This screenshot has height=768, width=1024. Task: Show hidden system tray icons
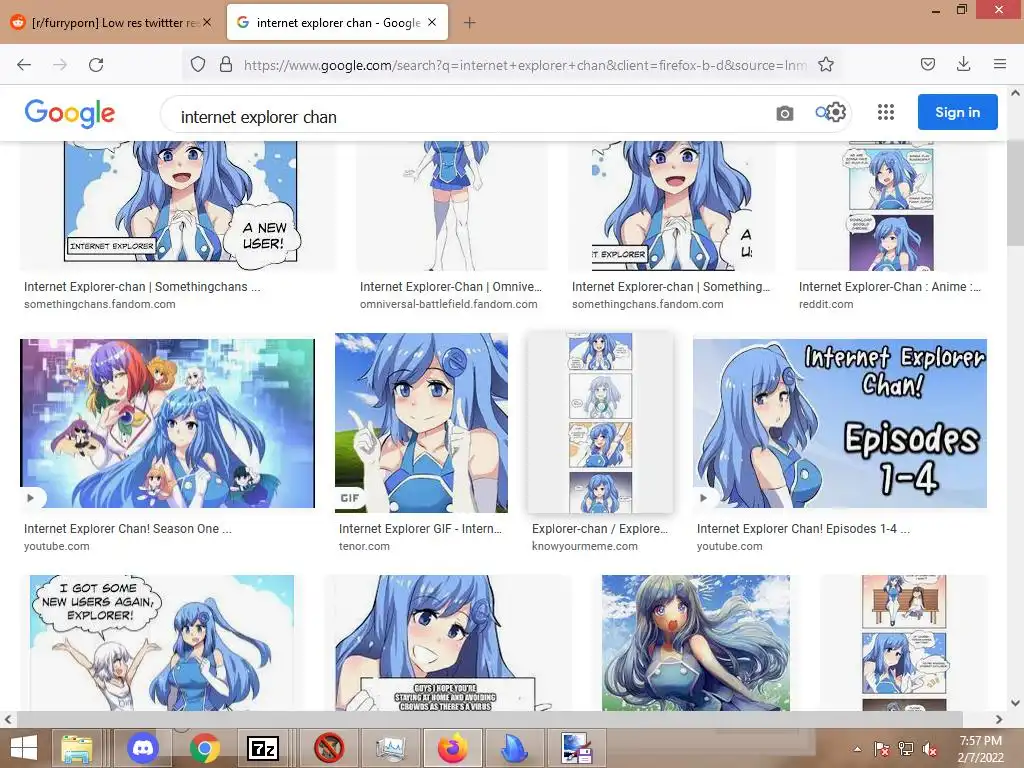point(857,748)
